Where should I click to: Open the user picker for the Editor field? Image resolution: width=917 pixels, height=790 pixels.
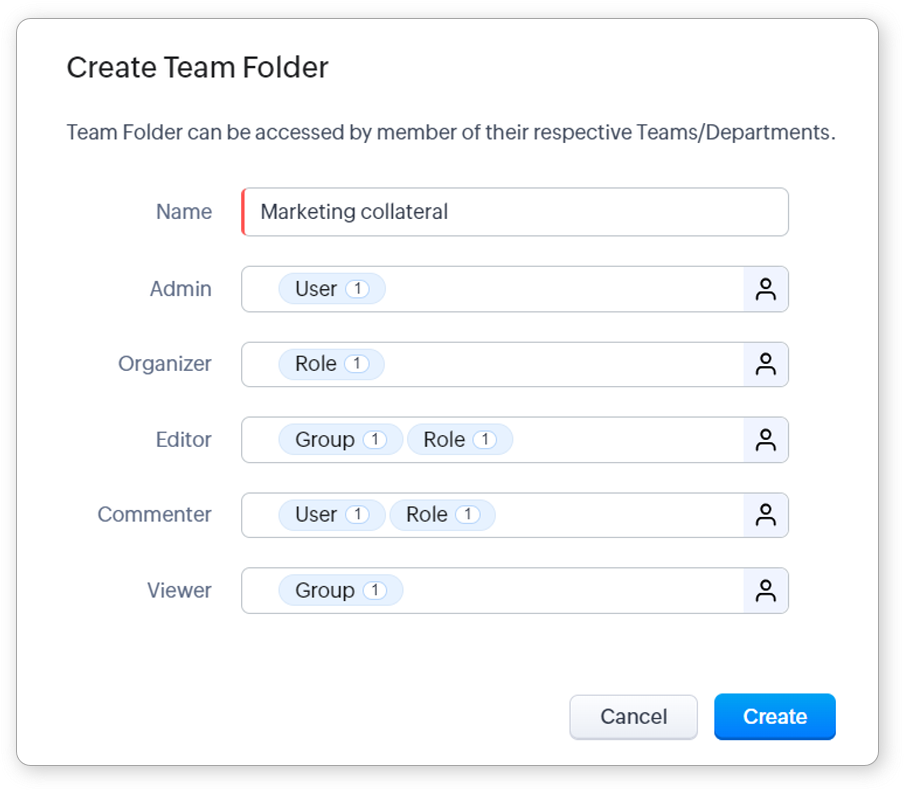[x=766, y=440]
